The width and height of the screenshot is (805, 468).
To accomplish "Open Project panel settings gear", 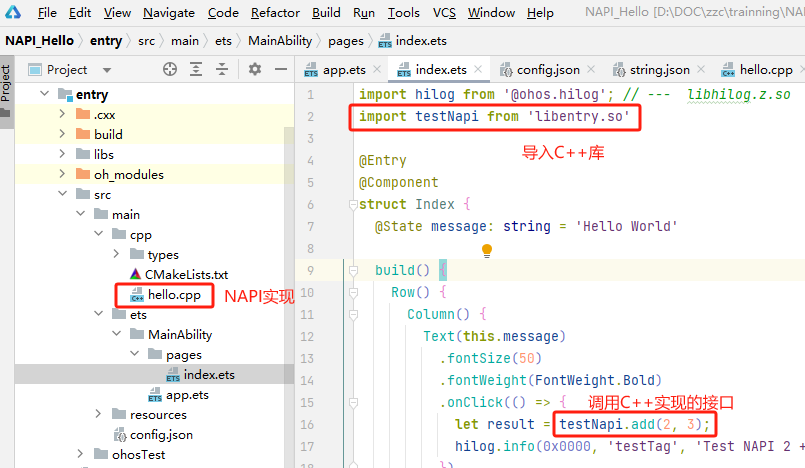I will coord(255,69).
